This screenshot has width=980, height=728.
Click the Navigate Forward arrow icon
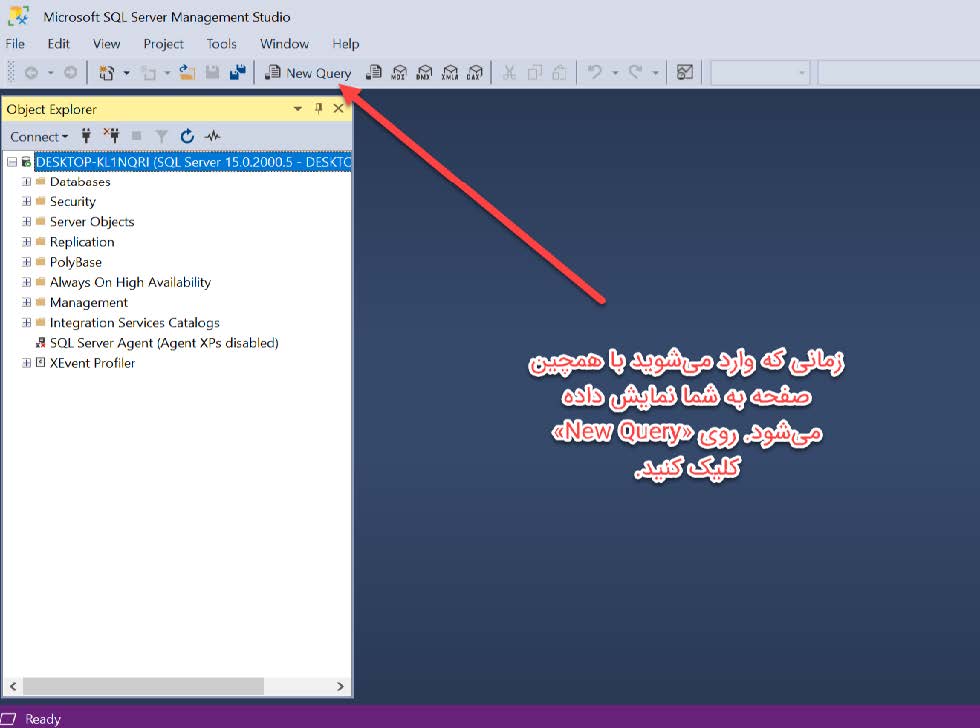click(71, 73)
